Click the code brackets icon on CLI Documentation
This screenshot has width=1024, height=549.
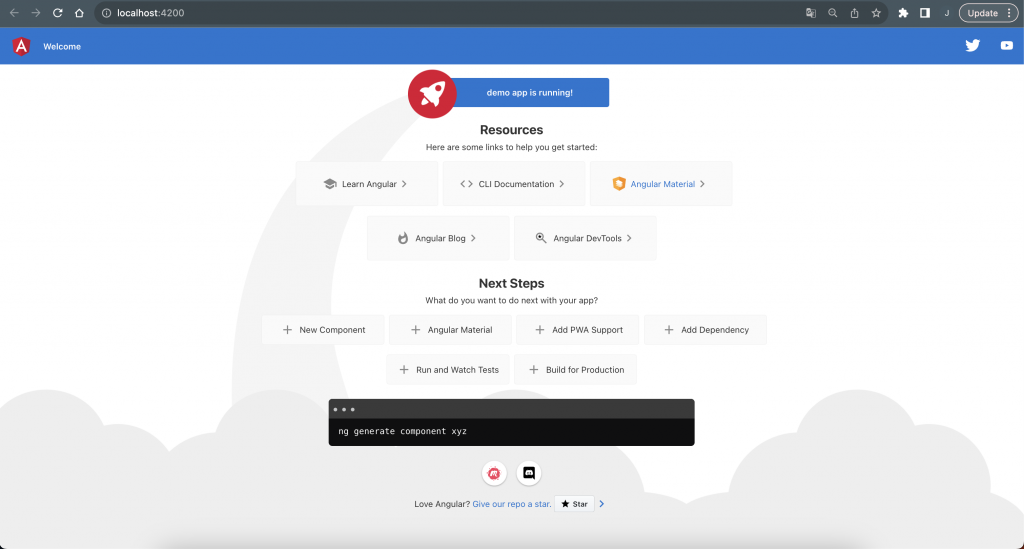click(466, 184)
